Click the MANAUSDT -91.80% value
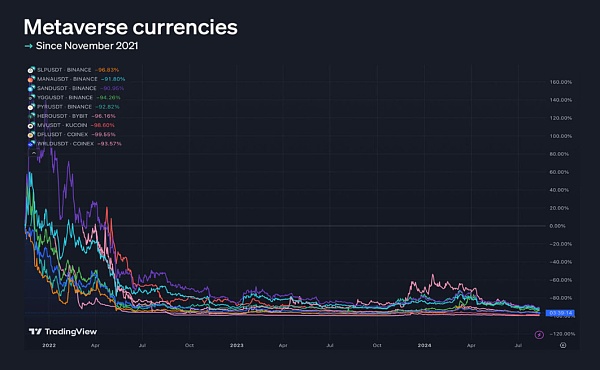The width and height of the screenshot is (600, 370). (x=113, y=79)
